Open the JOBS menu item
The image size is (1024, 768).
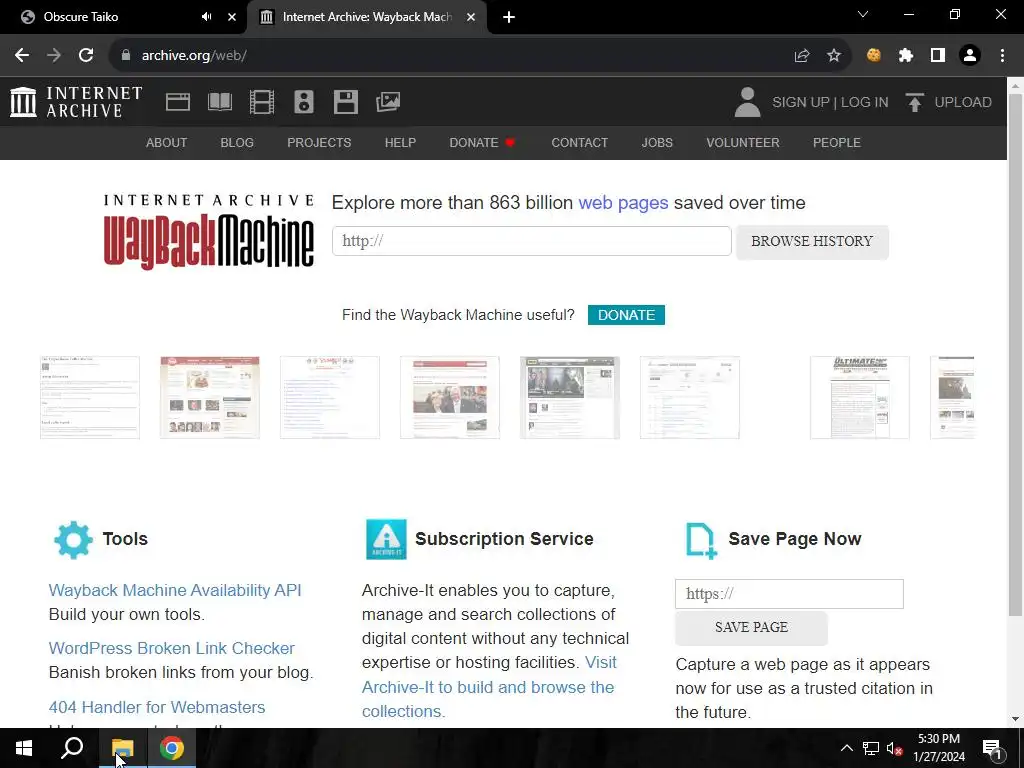click(x=657, y=142)
